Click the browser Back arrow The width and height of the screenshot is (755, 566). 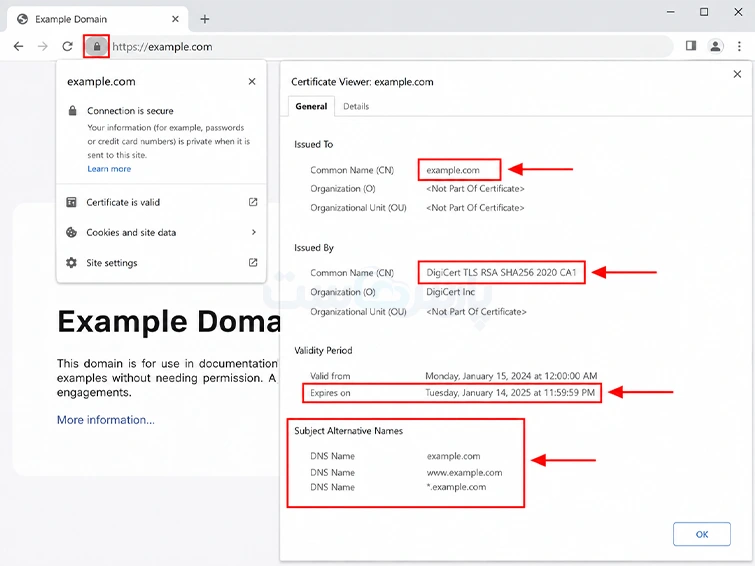[18, 46]
